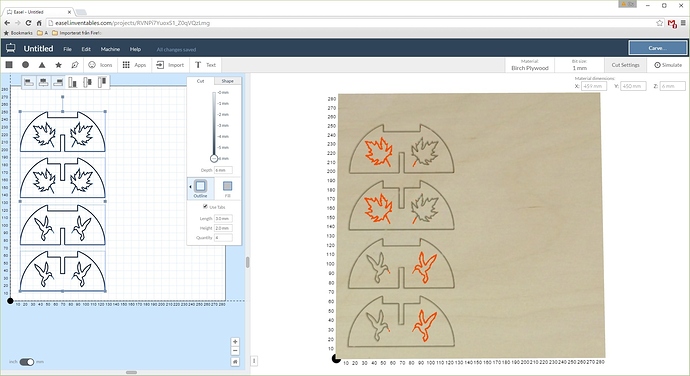Open the Chrome menu
The height and width of the screenshot is (376, 690).
(683, 23)
